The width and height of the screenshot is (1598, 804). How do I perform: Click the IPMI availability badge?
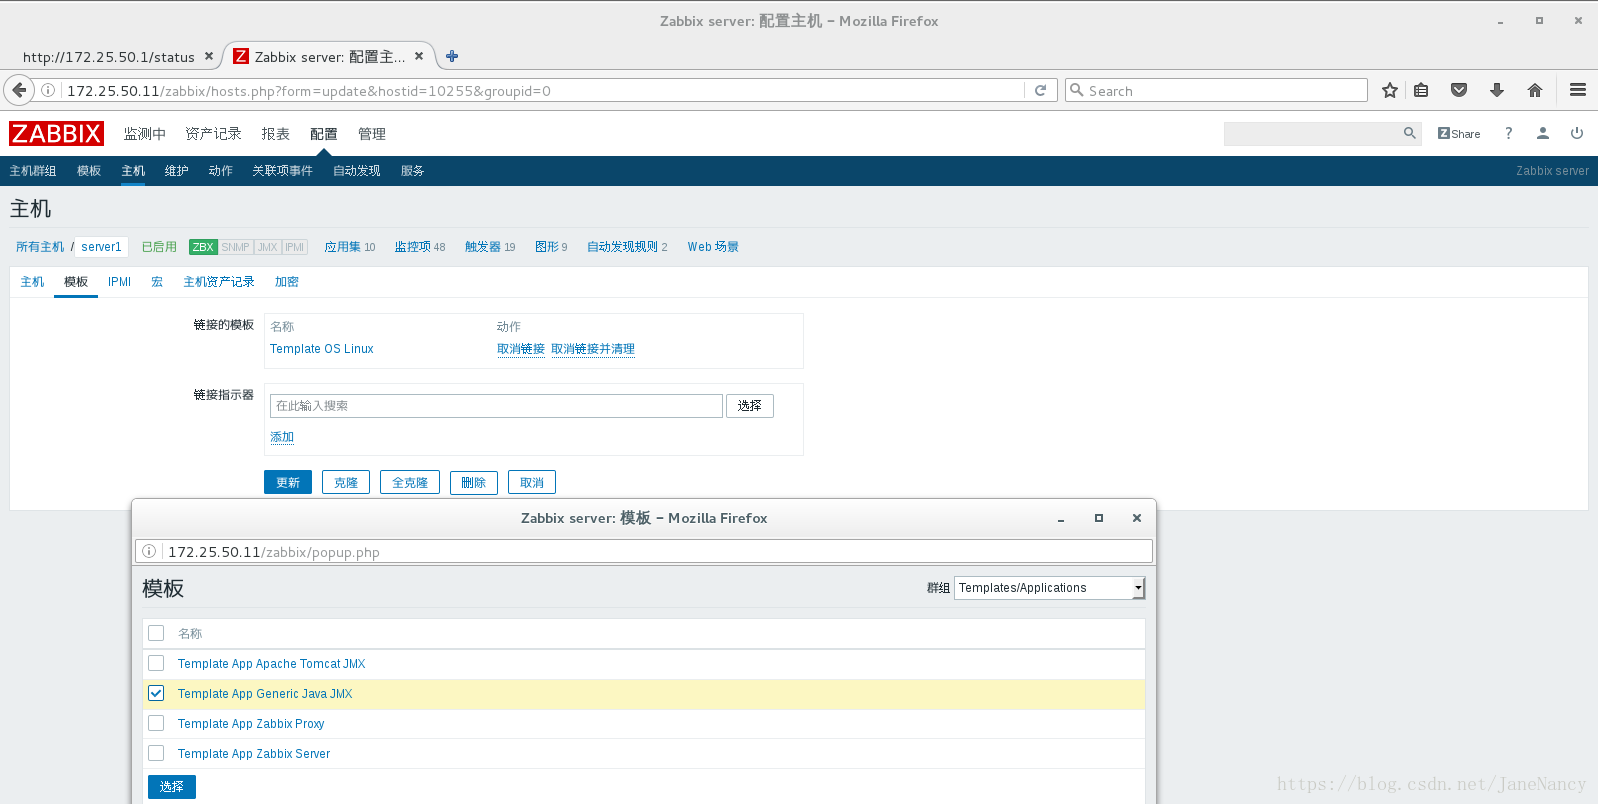tap(295, 247)
